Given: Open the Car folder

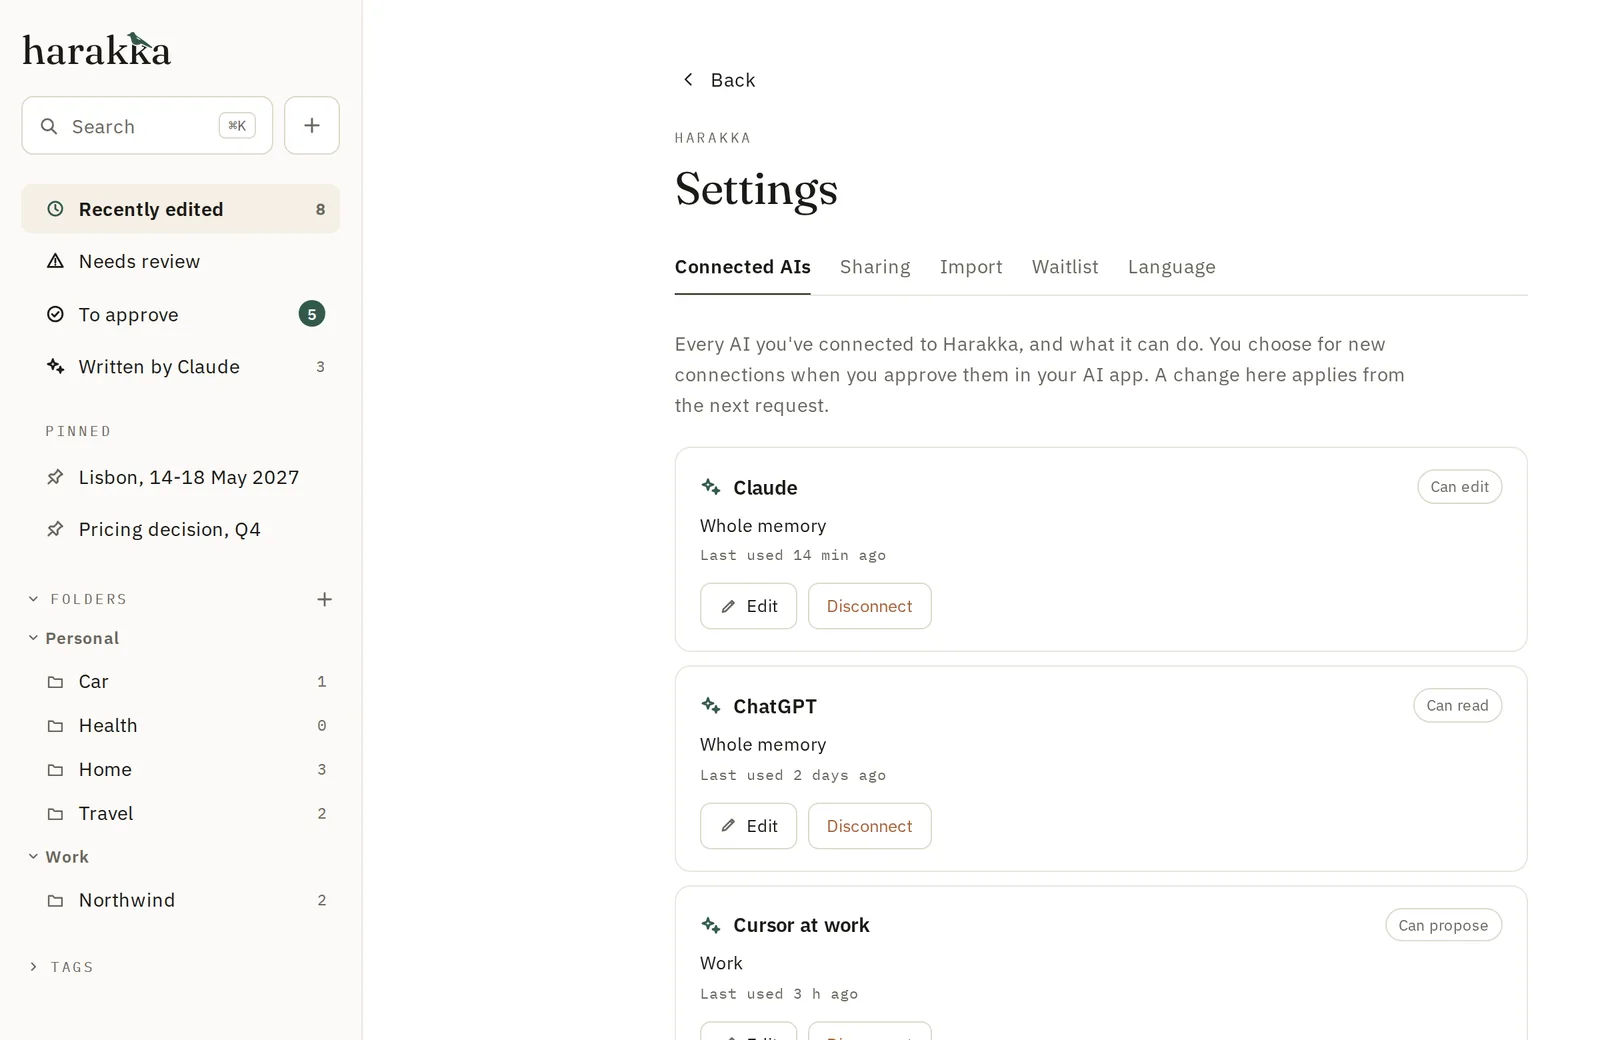Looking at the screenshot, I should pos(181,682).
